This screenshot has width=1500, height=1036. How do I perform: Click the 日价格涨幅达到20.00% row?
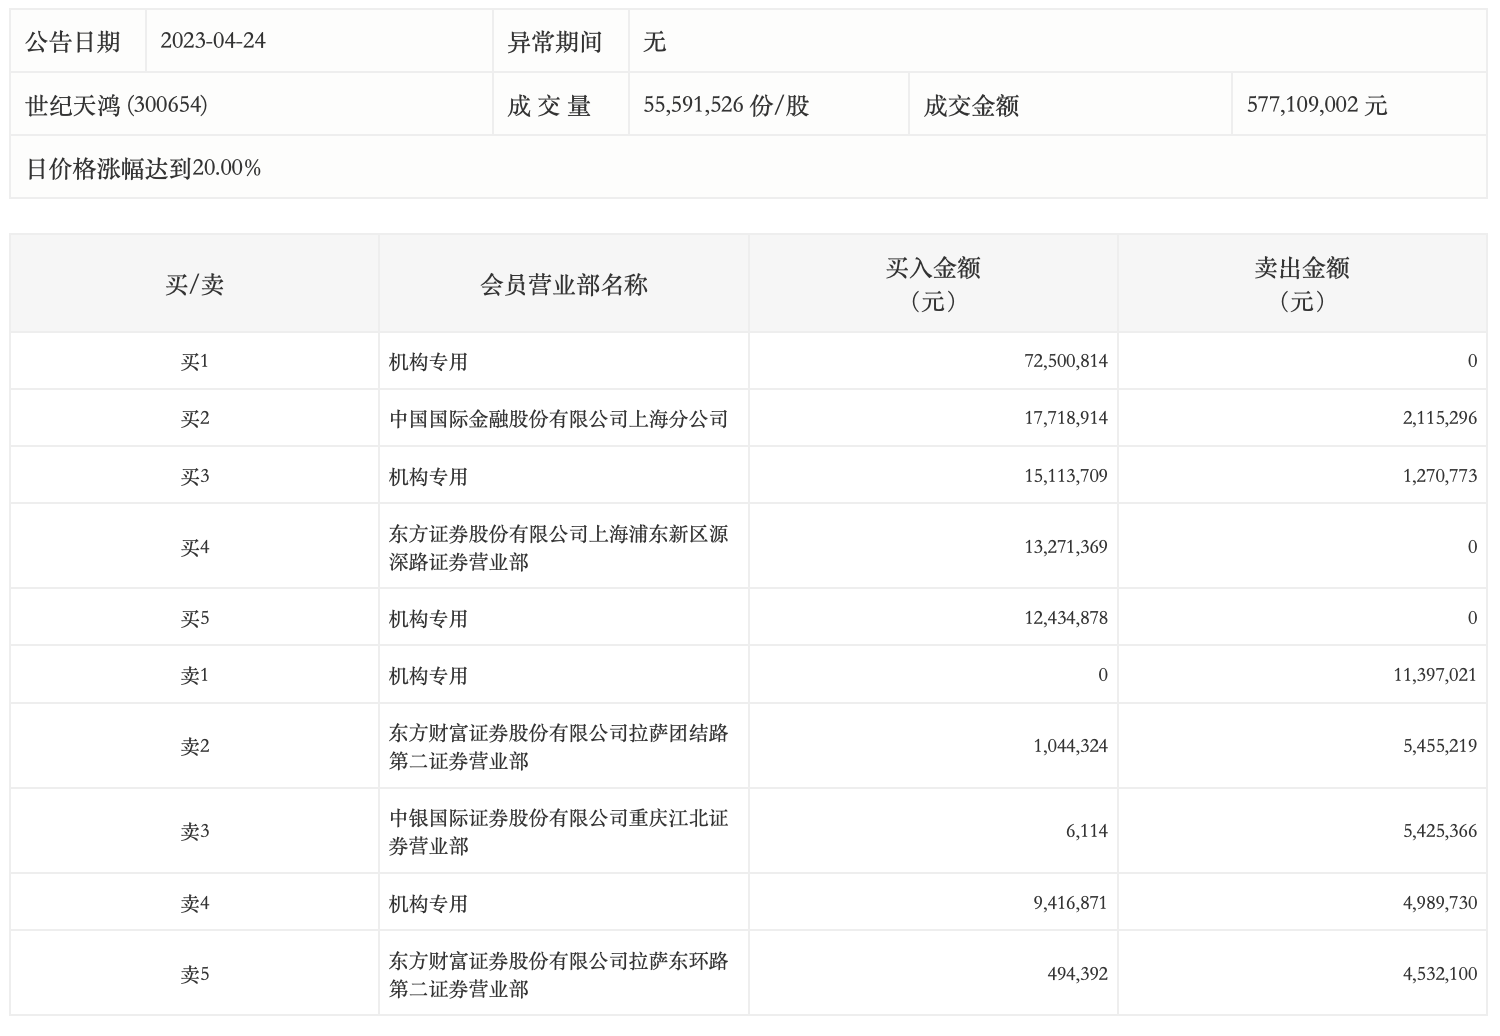point(144,169)
